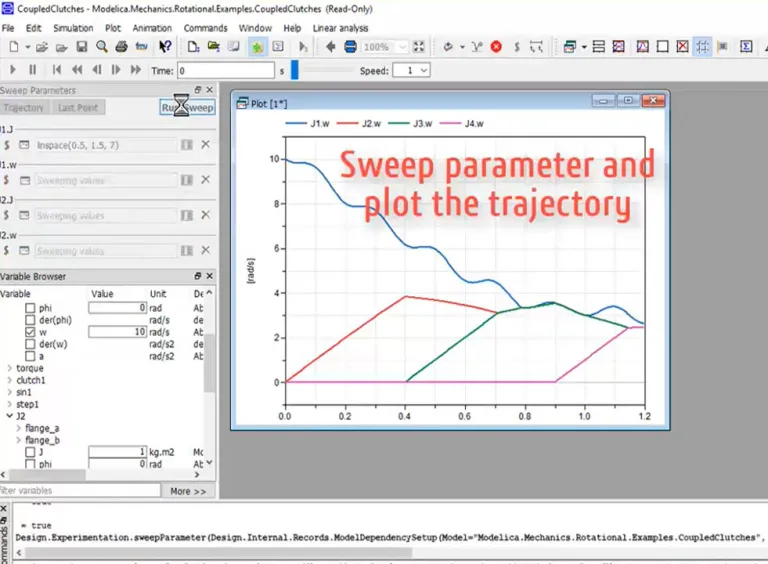Click the erase plot content red X icon
The image size is (768, 564).
coord(682,47)
